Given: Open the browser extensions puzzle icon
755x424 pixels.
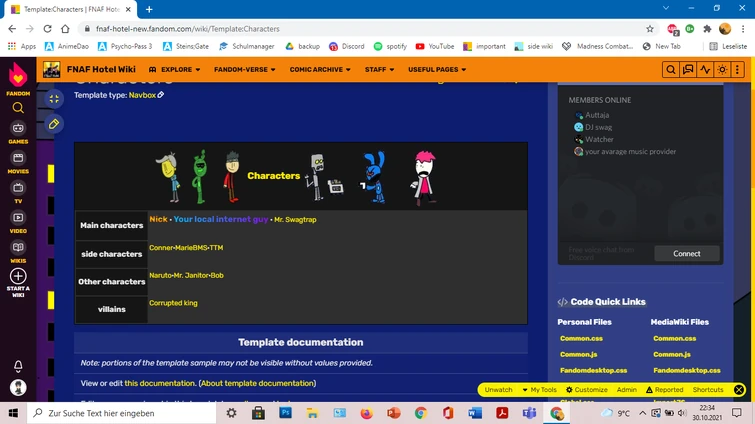Looking at the screenshot, I should click(707, 29).
